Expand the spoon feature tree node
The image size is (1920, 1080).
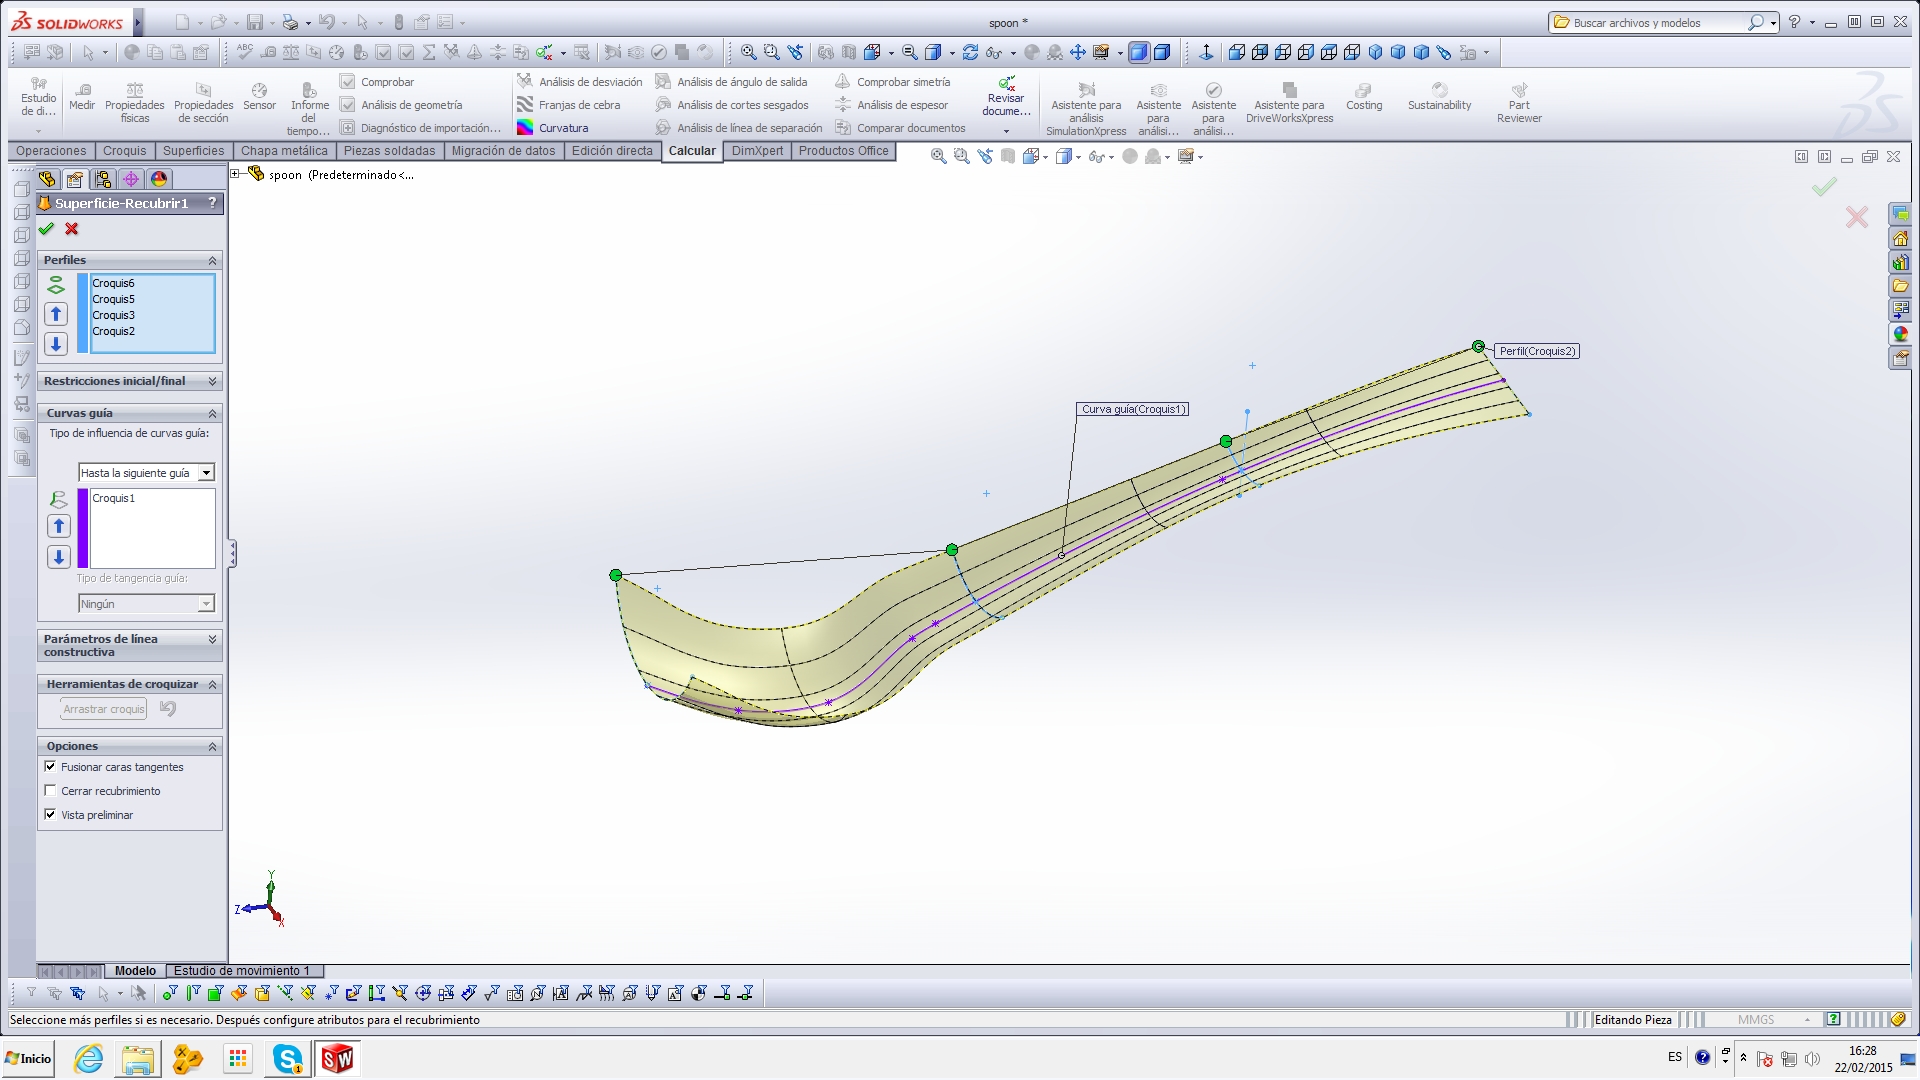point(235,174)
